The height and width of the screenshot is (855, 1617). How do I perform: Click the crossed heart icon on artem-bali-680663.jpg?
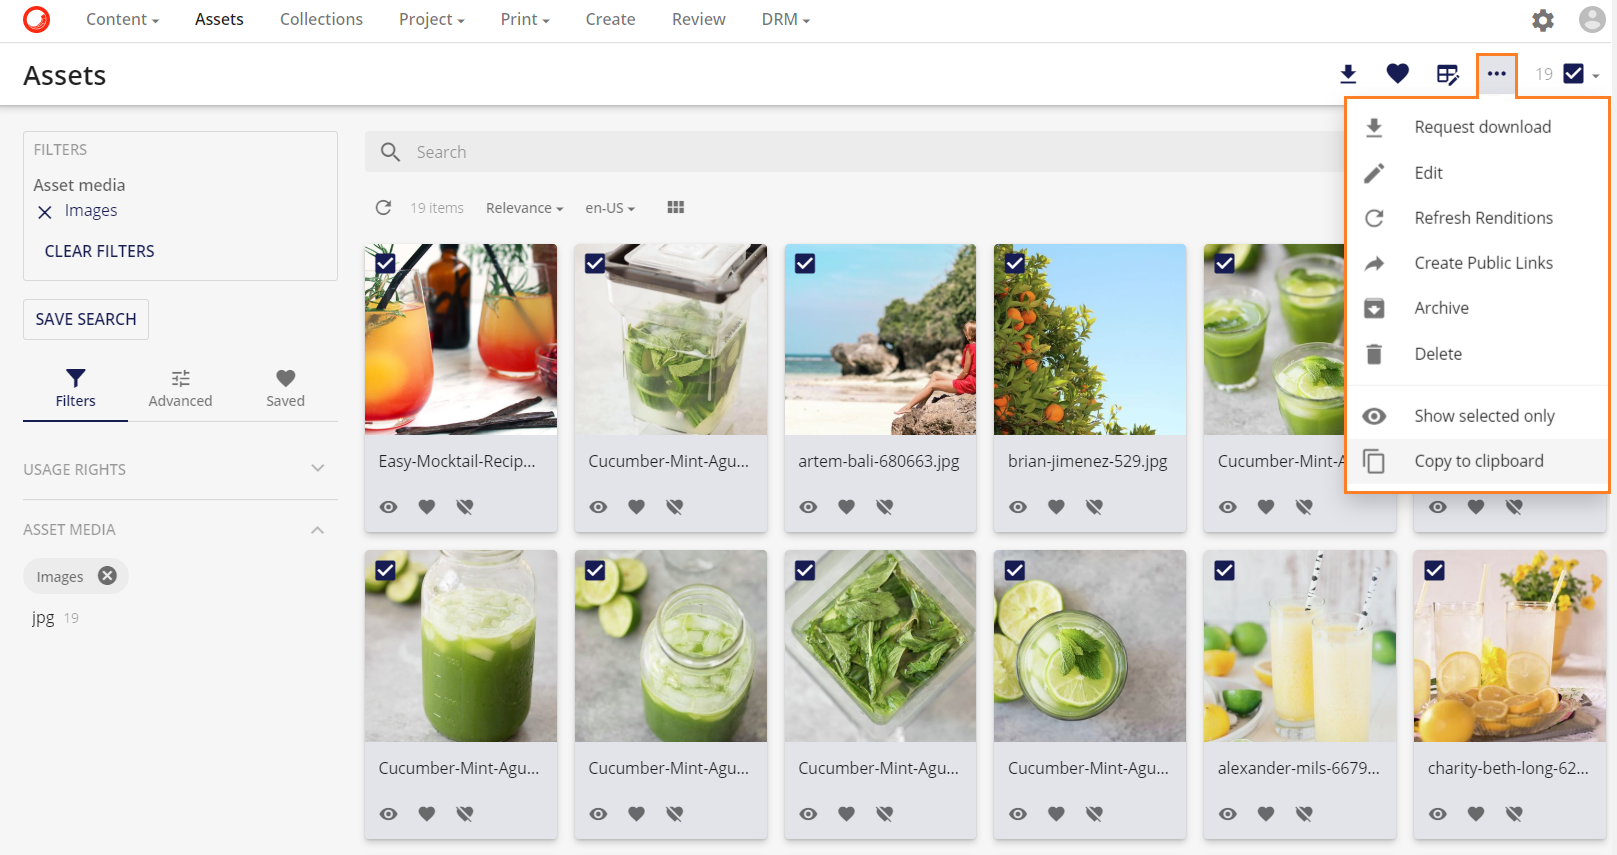[885, 507]
